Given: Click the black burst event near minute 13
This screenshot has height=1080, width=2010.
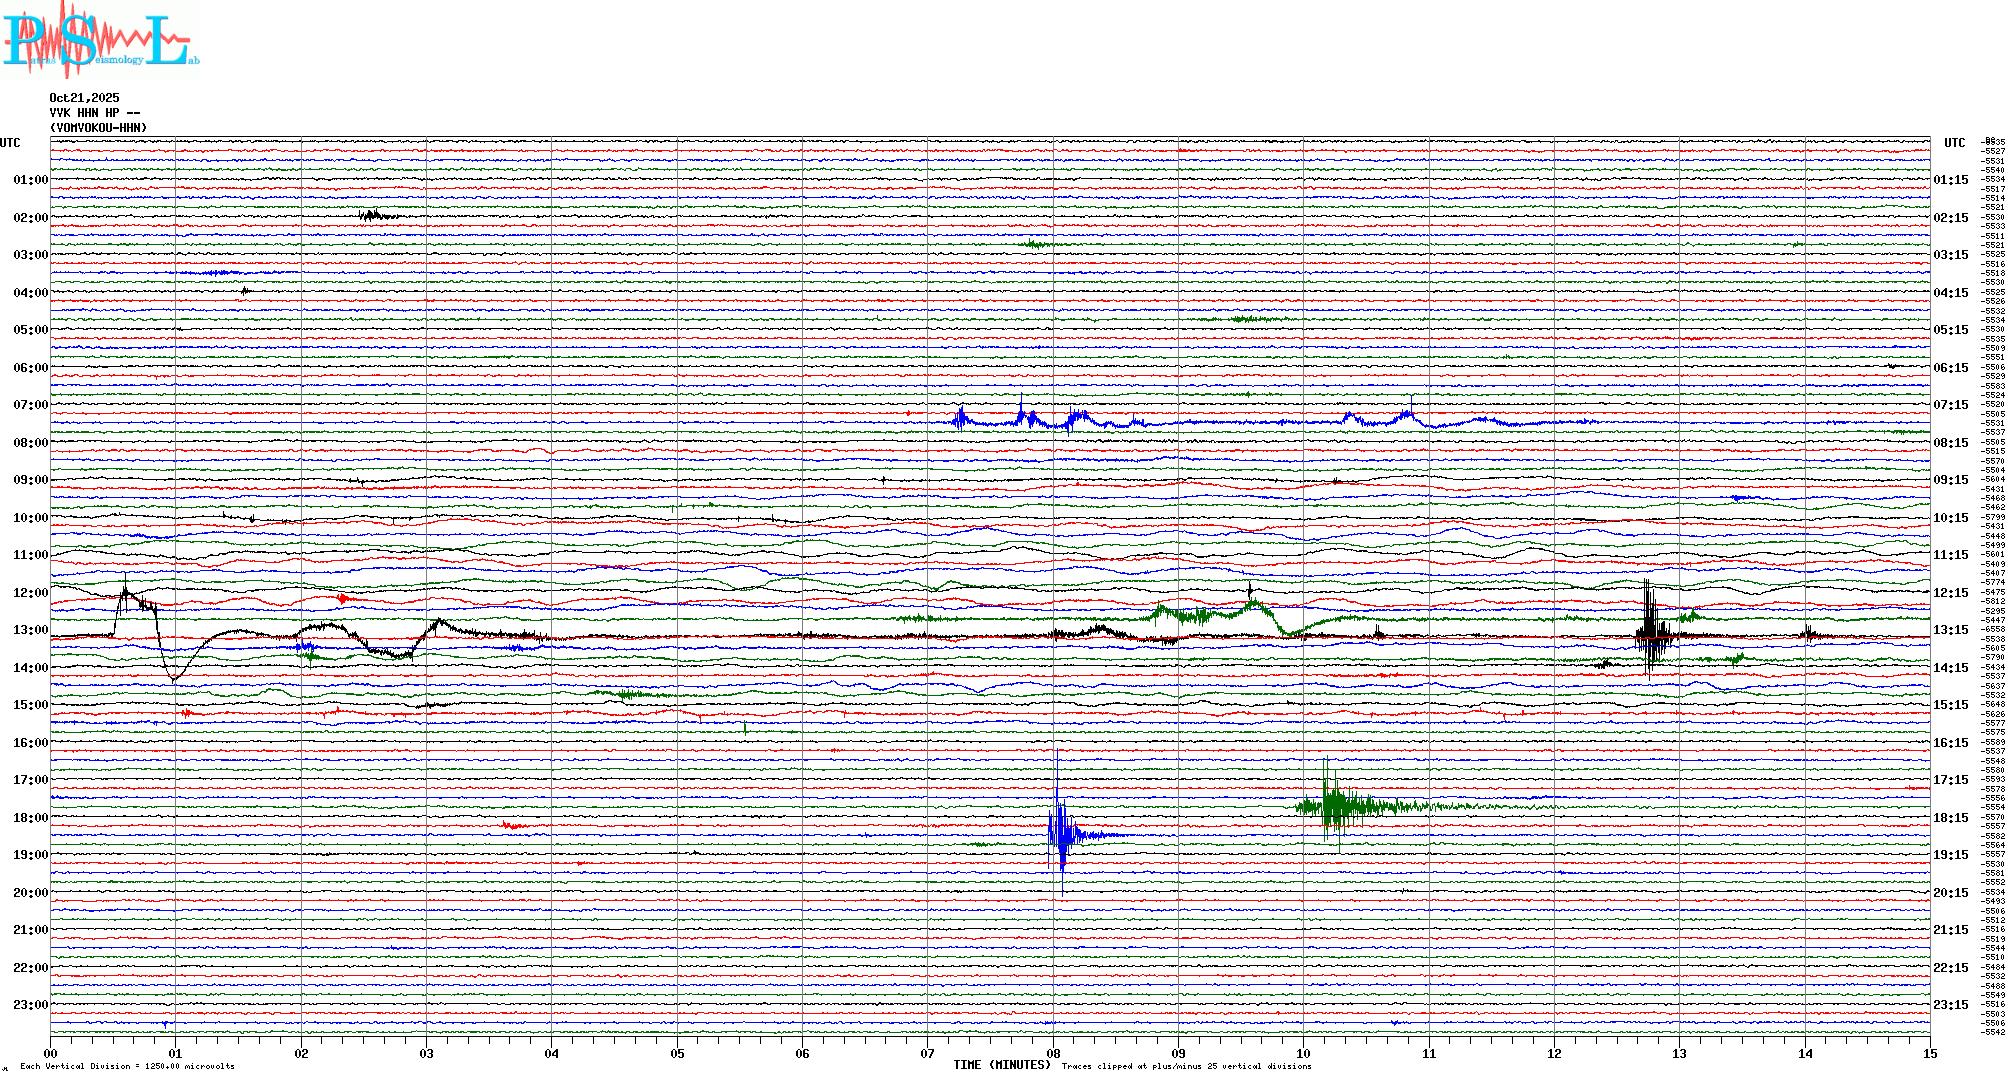Looking at the screenshot, I should [1651, 632].
